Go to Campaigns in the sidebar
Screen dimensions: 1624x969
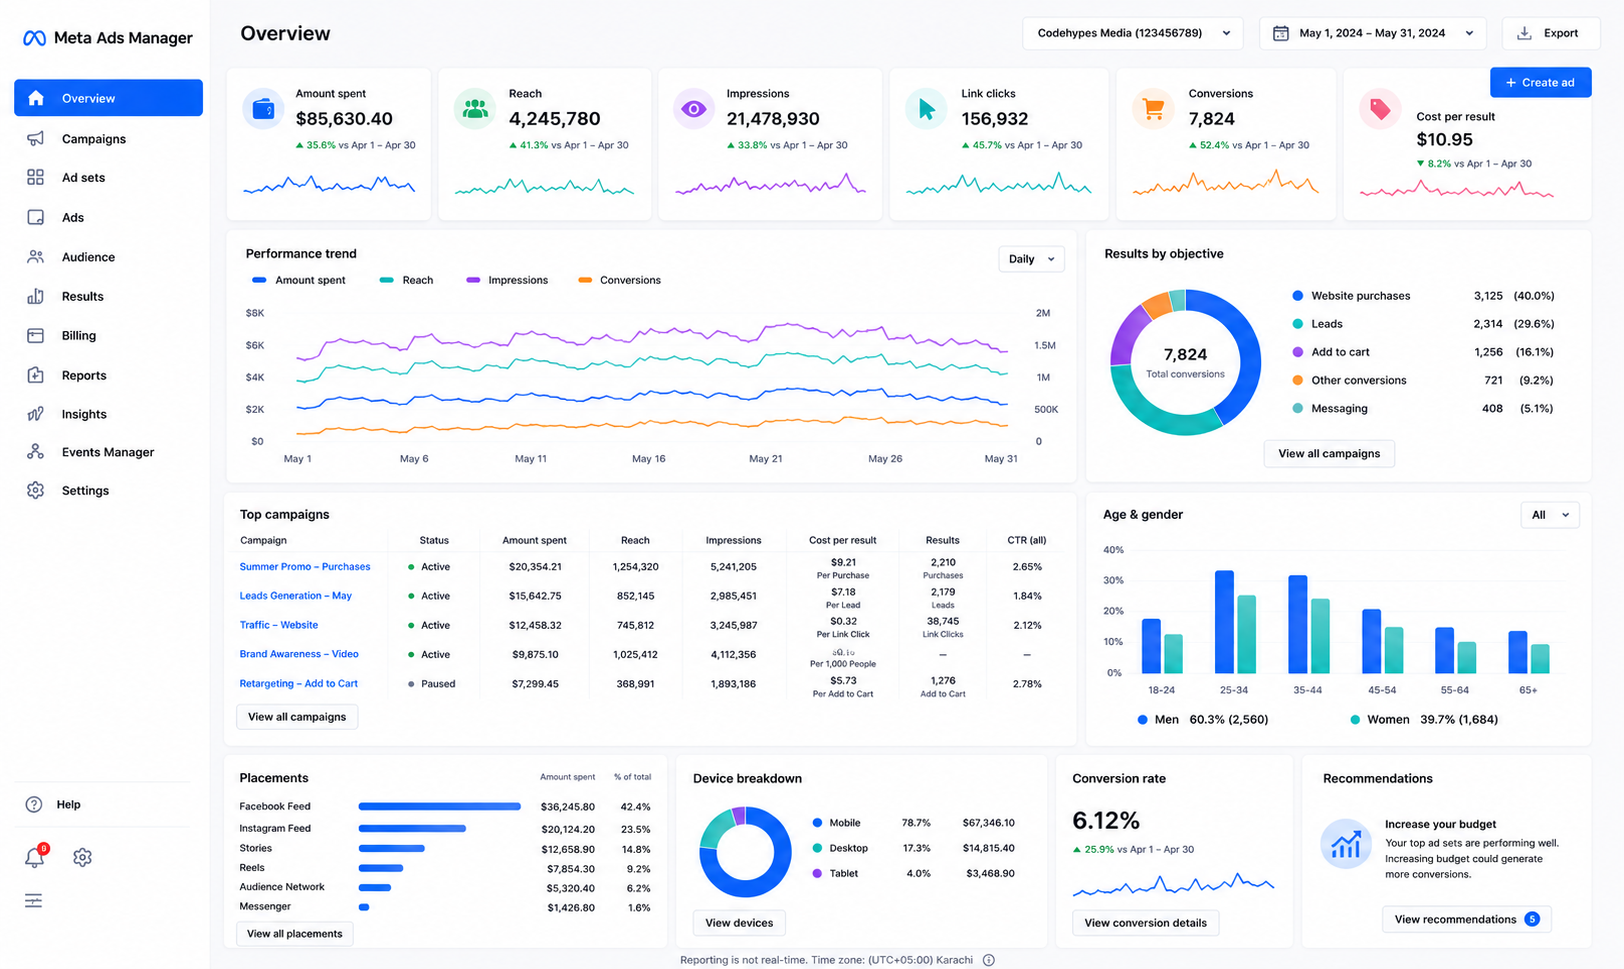point(108,139)
